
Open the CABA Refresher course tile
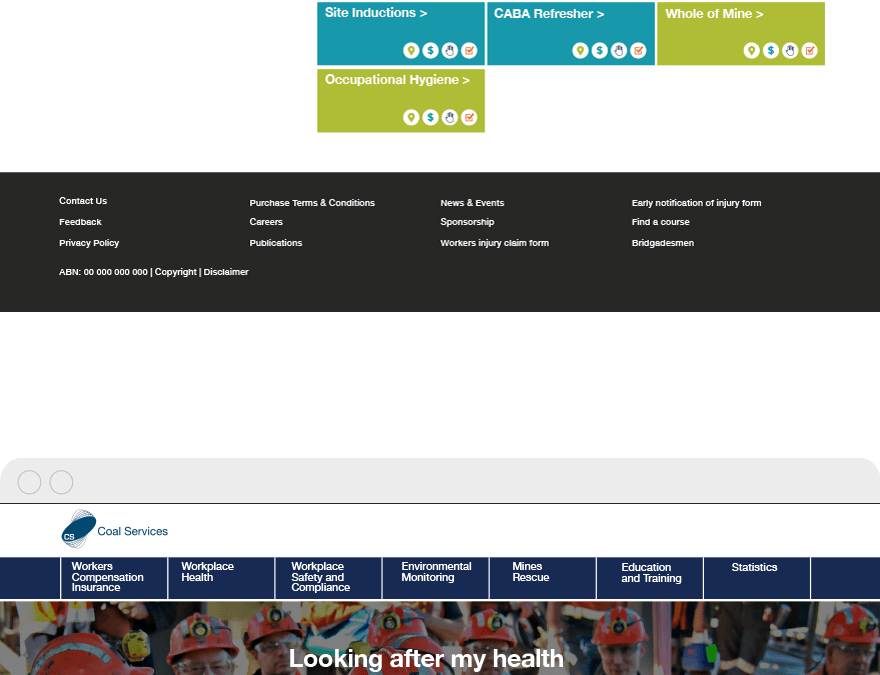(x=571, y=34)
